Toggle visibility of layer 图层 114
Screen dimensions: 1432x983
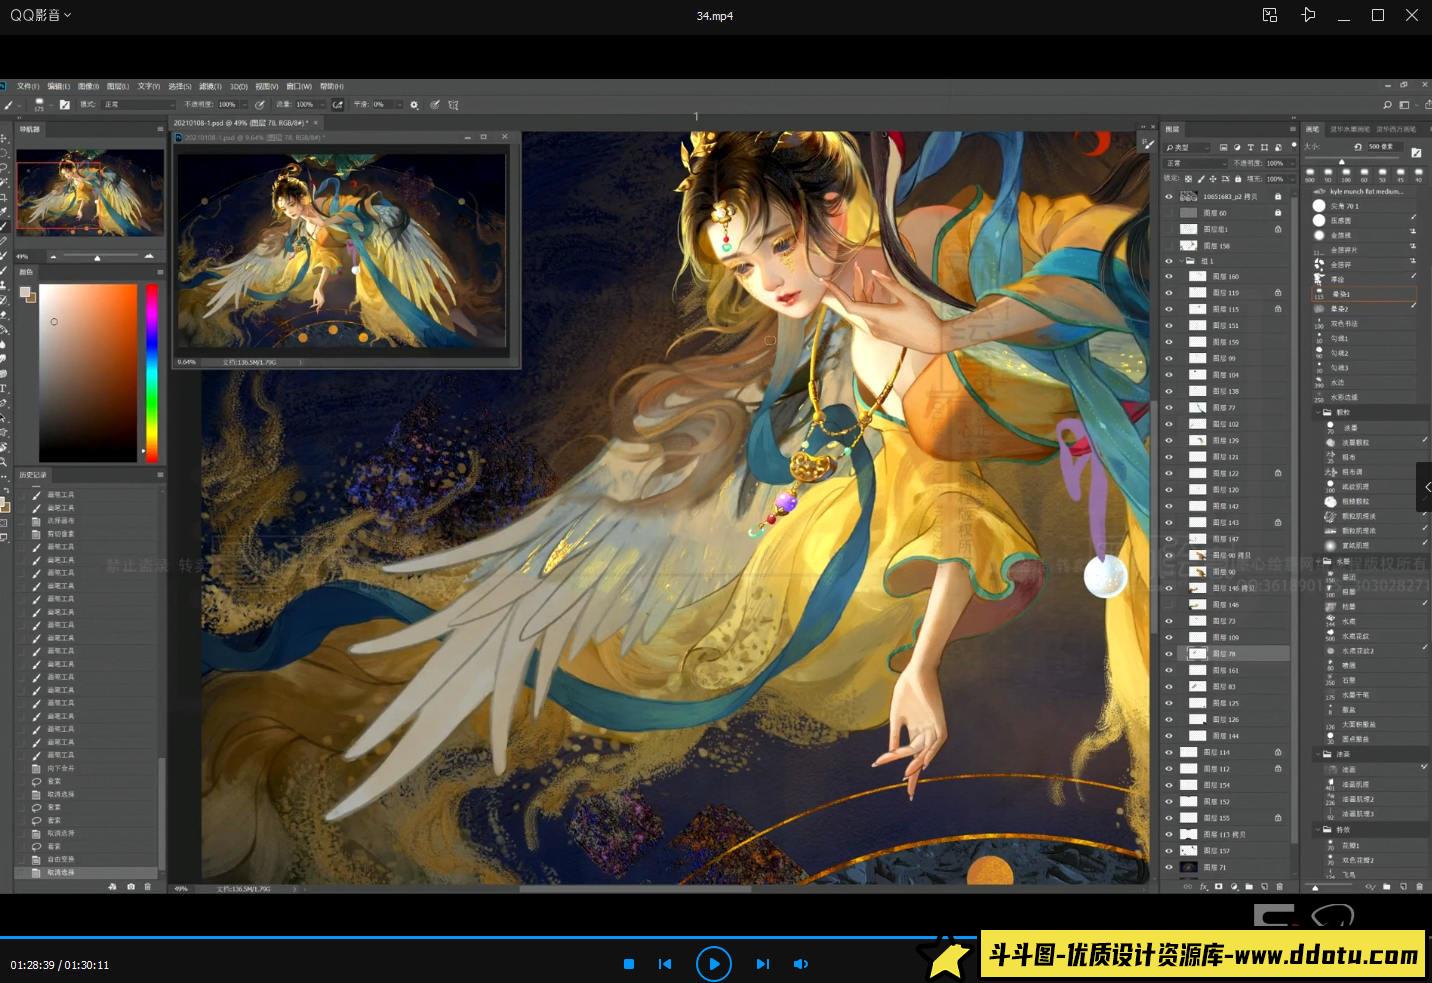(1168, 752)
